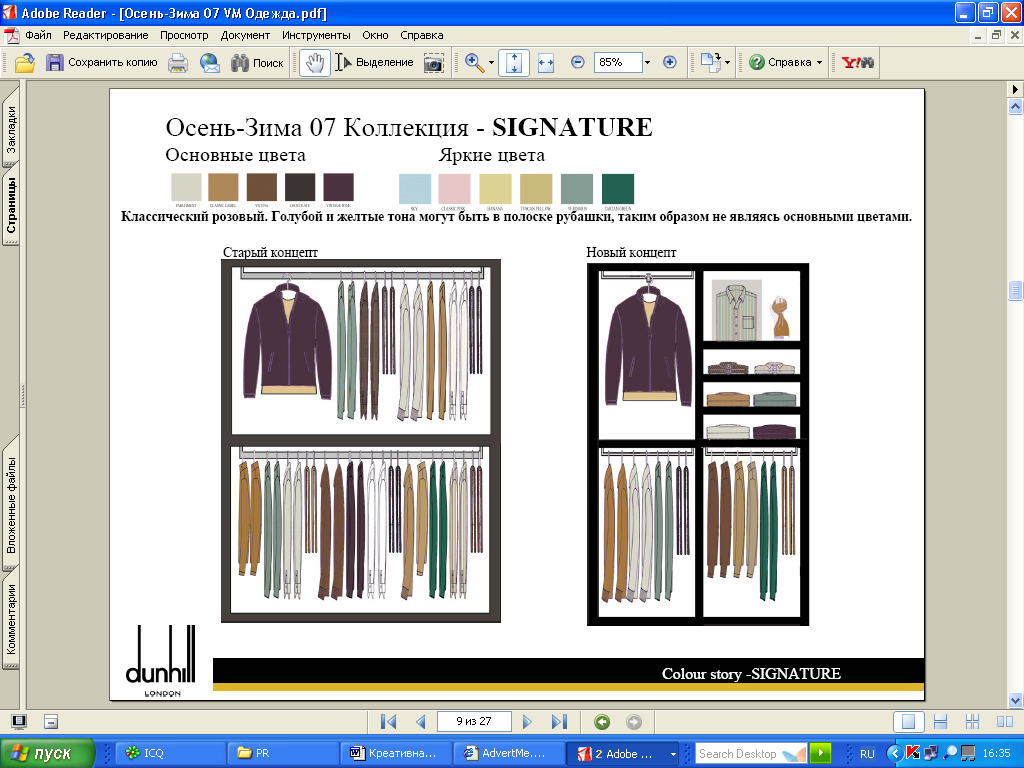Screen dimensions: 1024x768
Task: Switch to Continuous page layout
Action: point(940,722)
